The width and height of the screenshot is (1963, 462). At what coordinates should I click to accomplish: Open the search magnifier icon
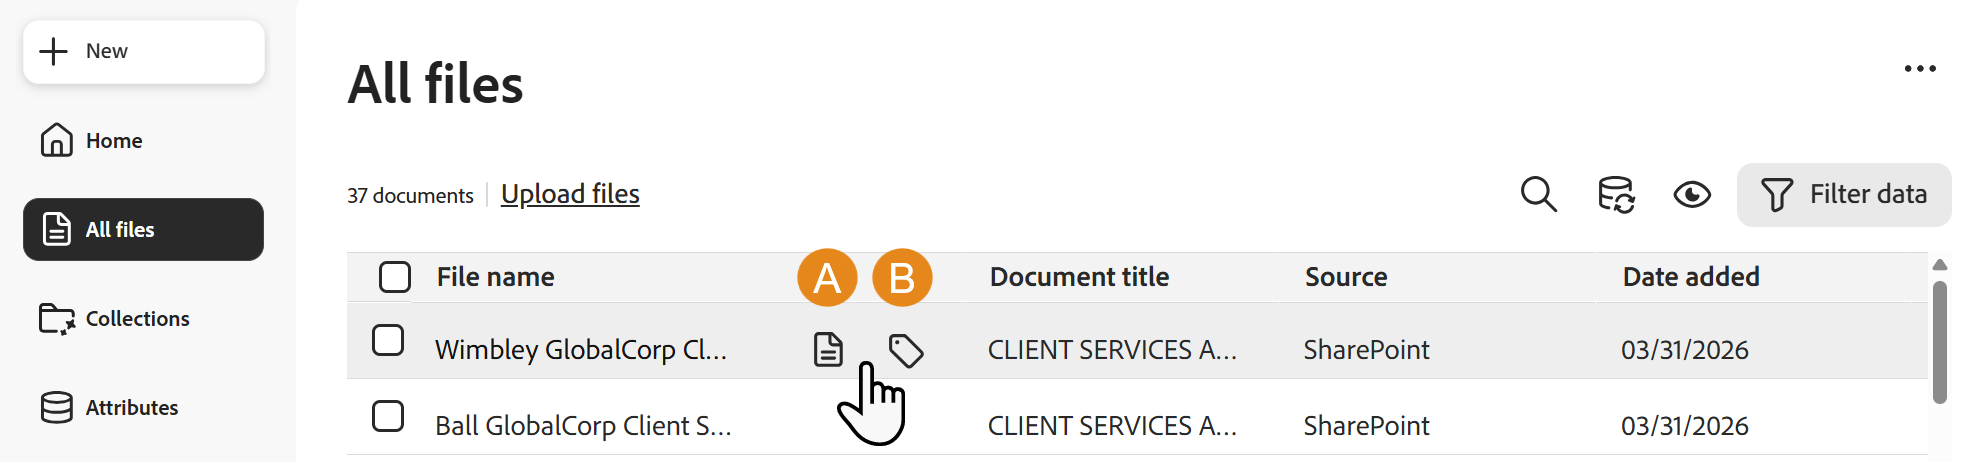[1538, 194]
